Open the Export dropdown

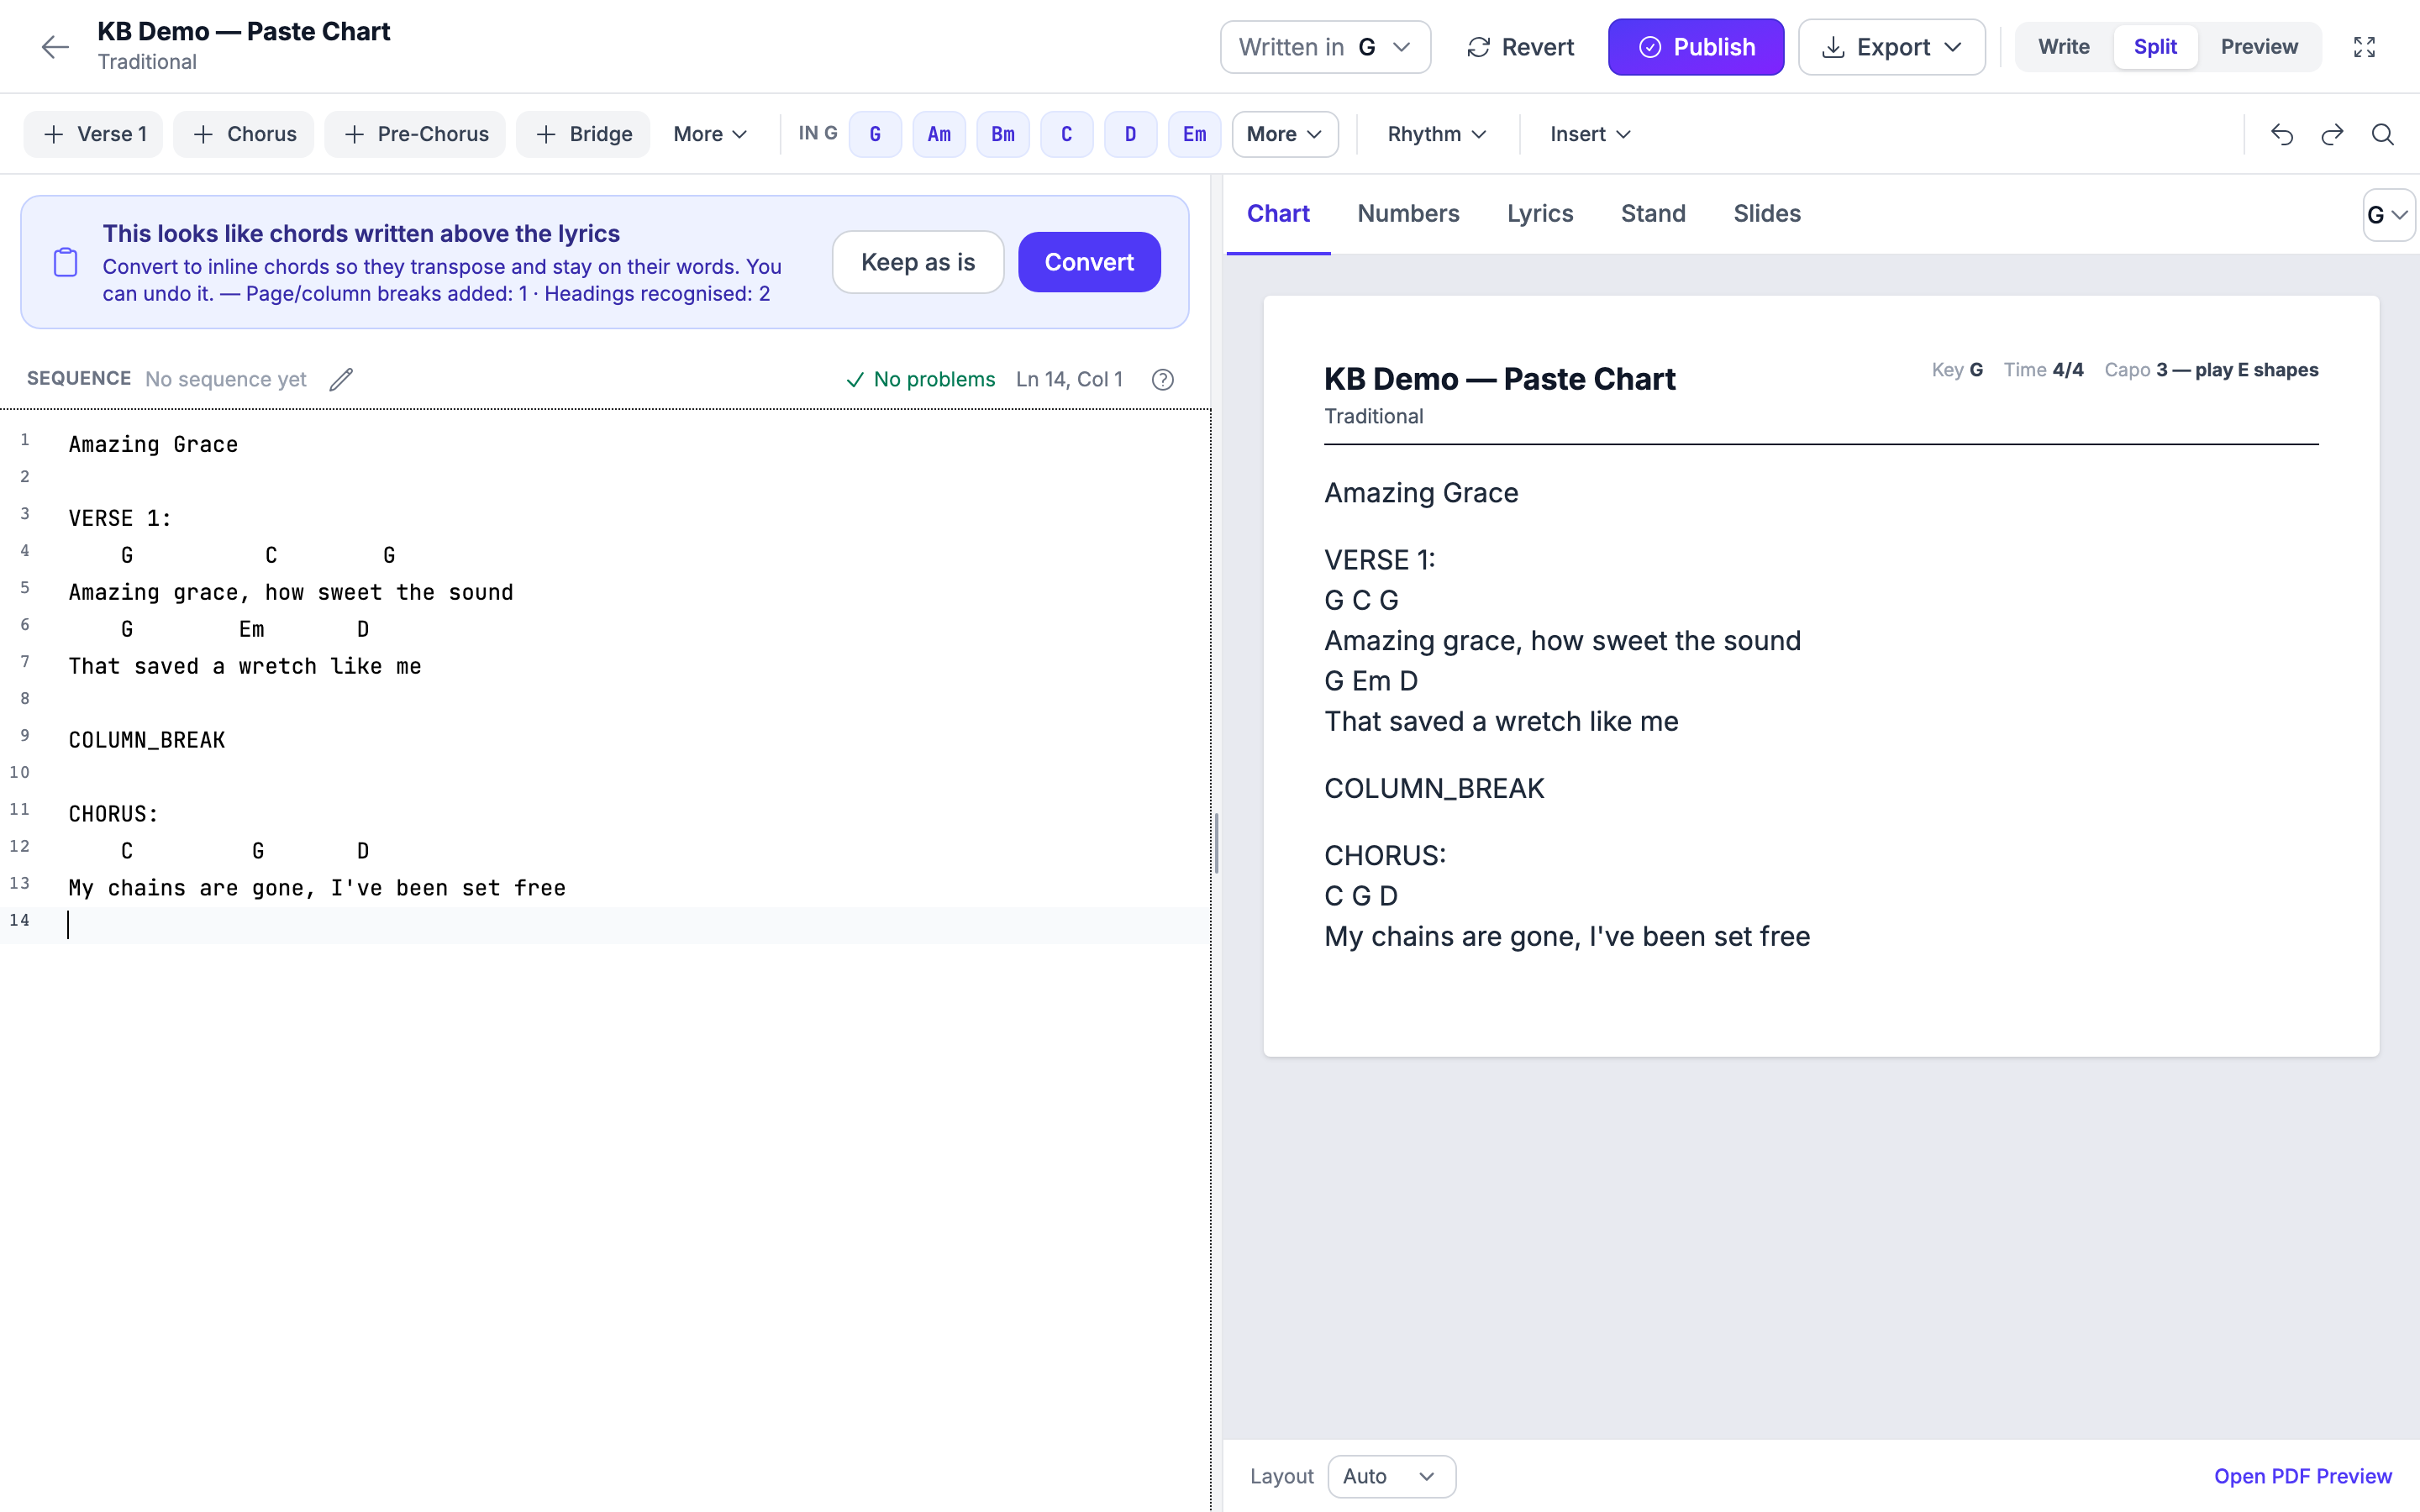[x=1891, y=47]
